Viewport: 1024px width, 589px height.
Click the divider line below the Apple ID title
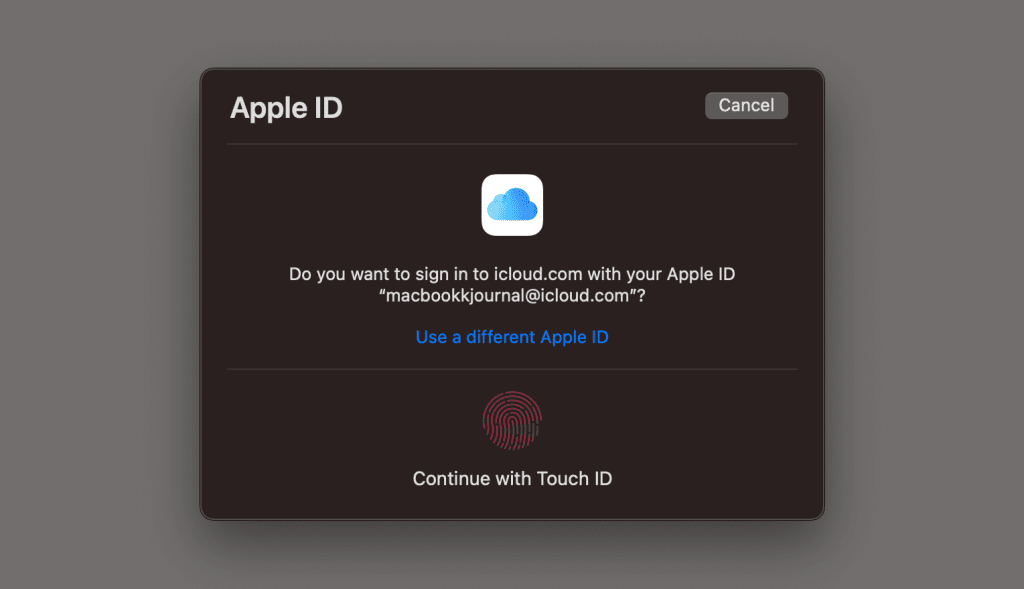click(512, 144)
